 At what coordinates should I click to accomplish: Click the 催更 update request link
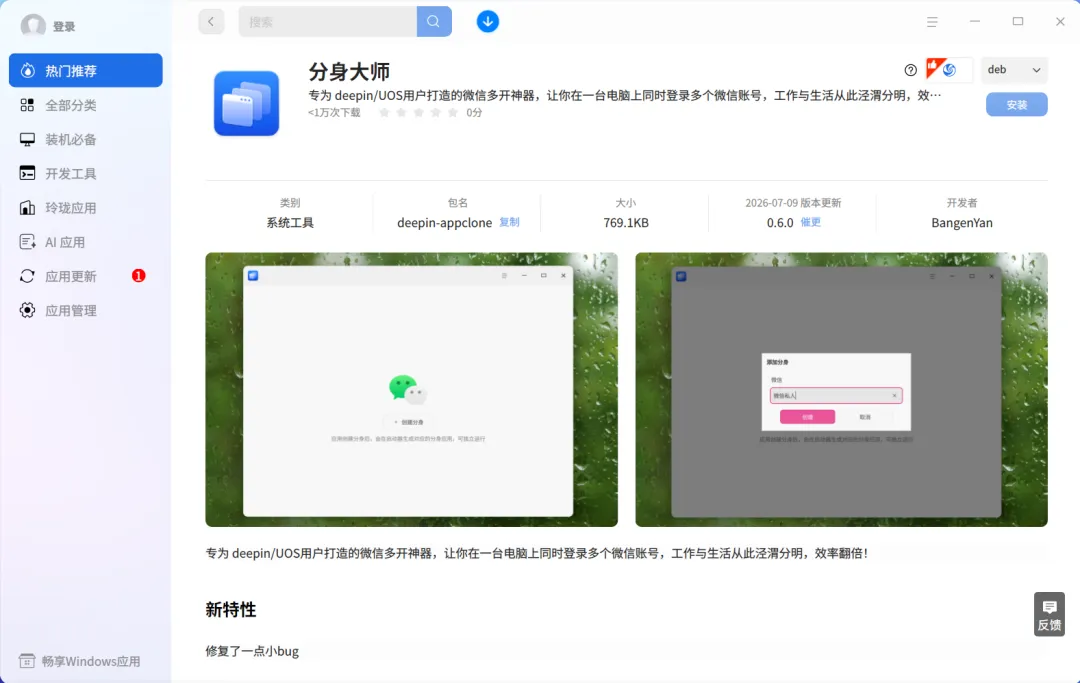click(x=811, y=222)
